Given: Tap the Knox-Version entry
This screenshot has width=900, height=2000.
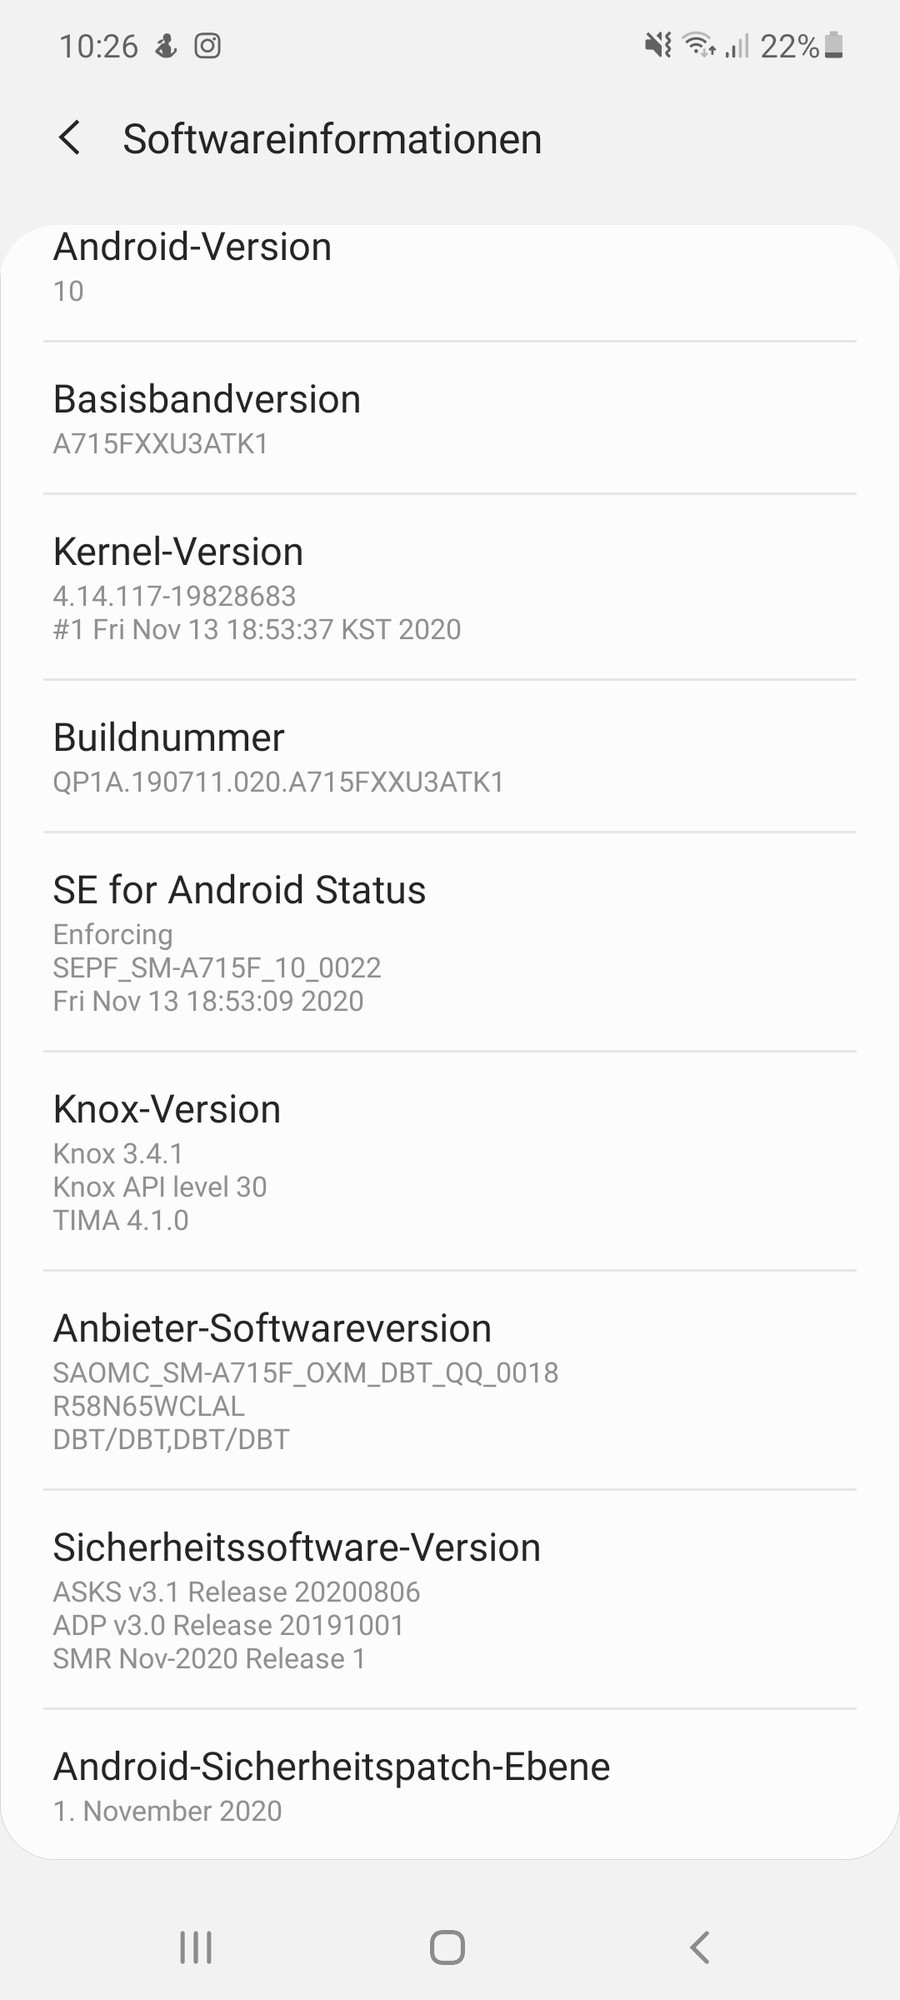Looking at the screenshot, I should pos(450,1162).
